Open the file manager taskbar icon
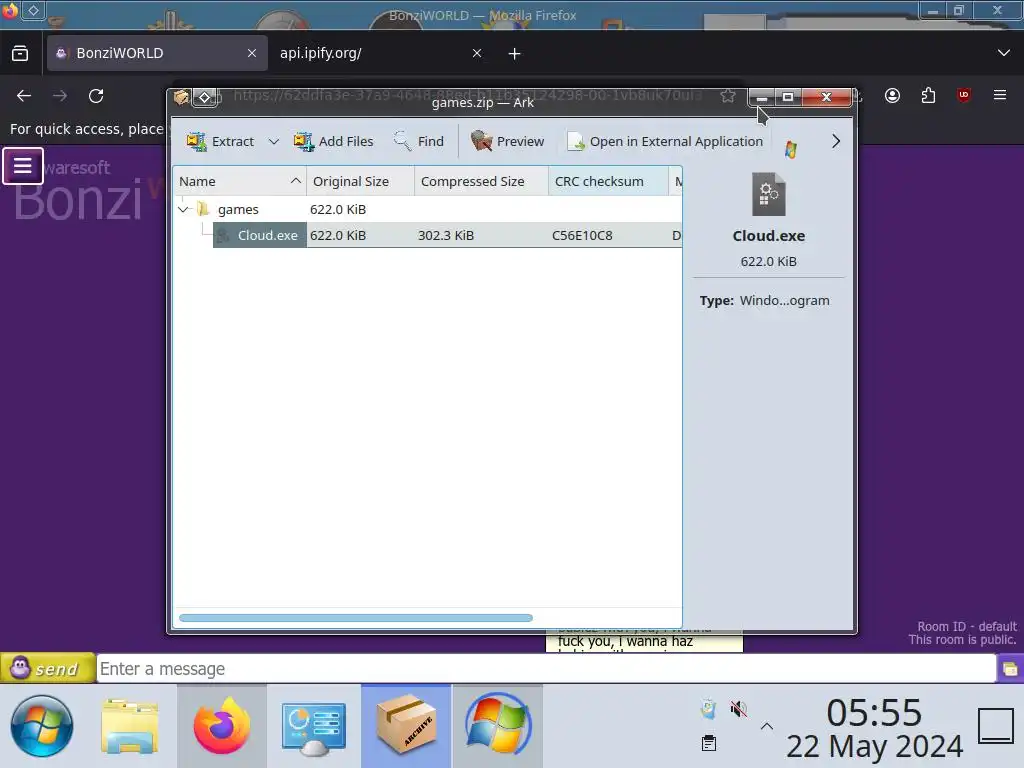Screen dimensions: 1024x768 (130, 726)
